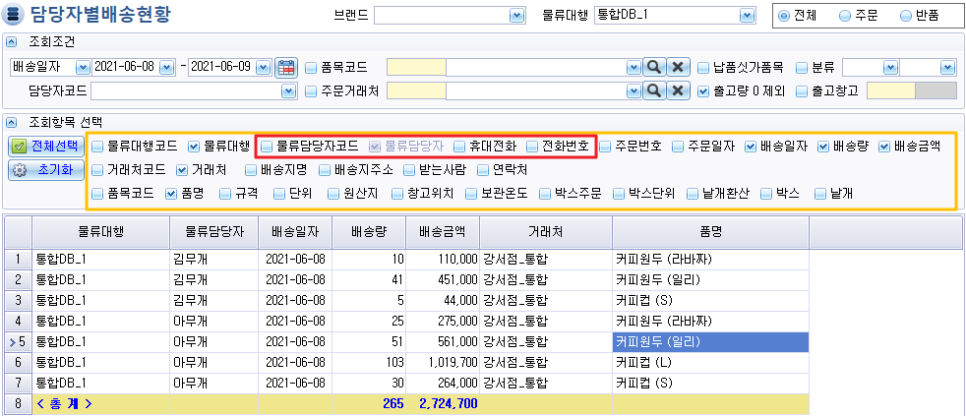Select the 주문 radio button
The height and width of the screenshot is (416, 966).
tap(845, 17)
